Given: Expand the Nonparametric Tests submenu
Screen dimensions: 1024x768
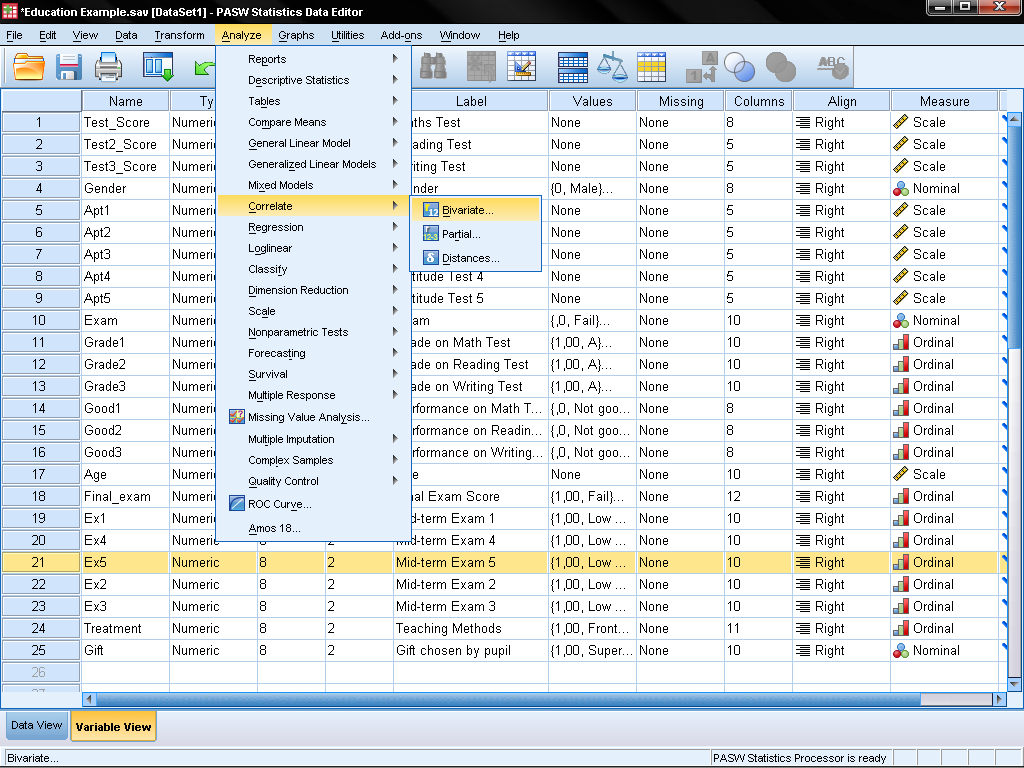Looking at the screenshot, I should [298, 332].
